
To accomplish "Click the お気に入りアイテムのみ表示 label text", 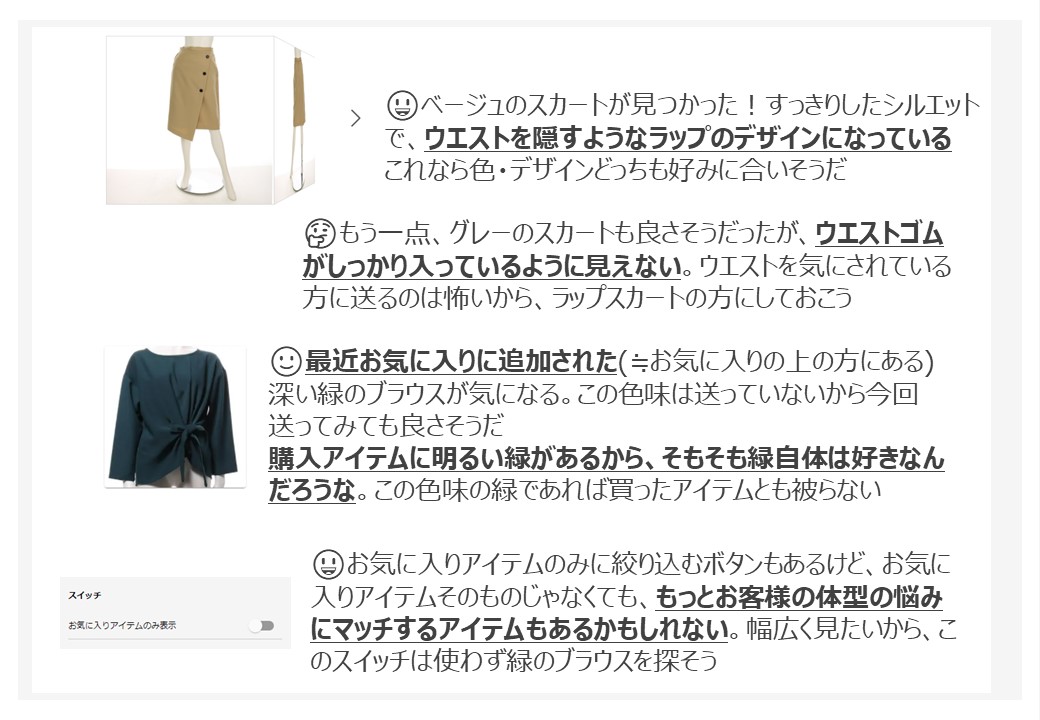I will 122,625.
